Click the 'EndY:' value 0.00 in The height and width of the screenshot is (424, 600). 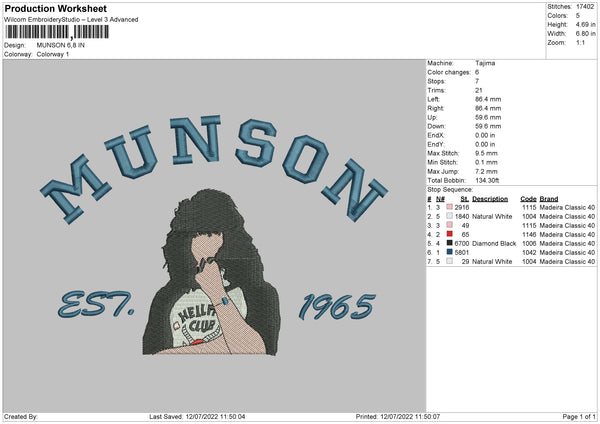coord(485,144)
